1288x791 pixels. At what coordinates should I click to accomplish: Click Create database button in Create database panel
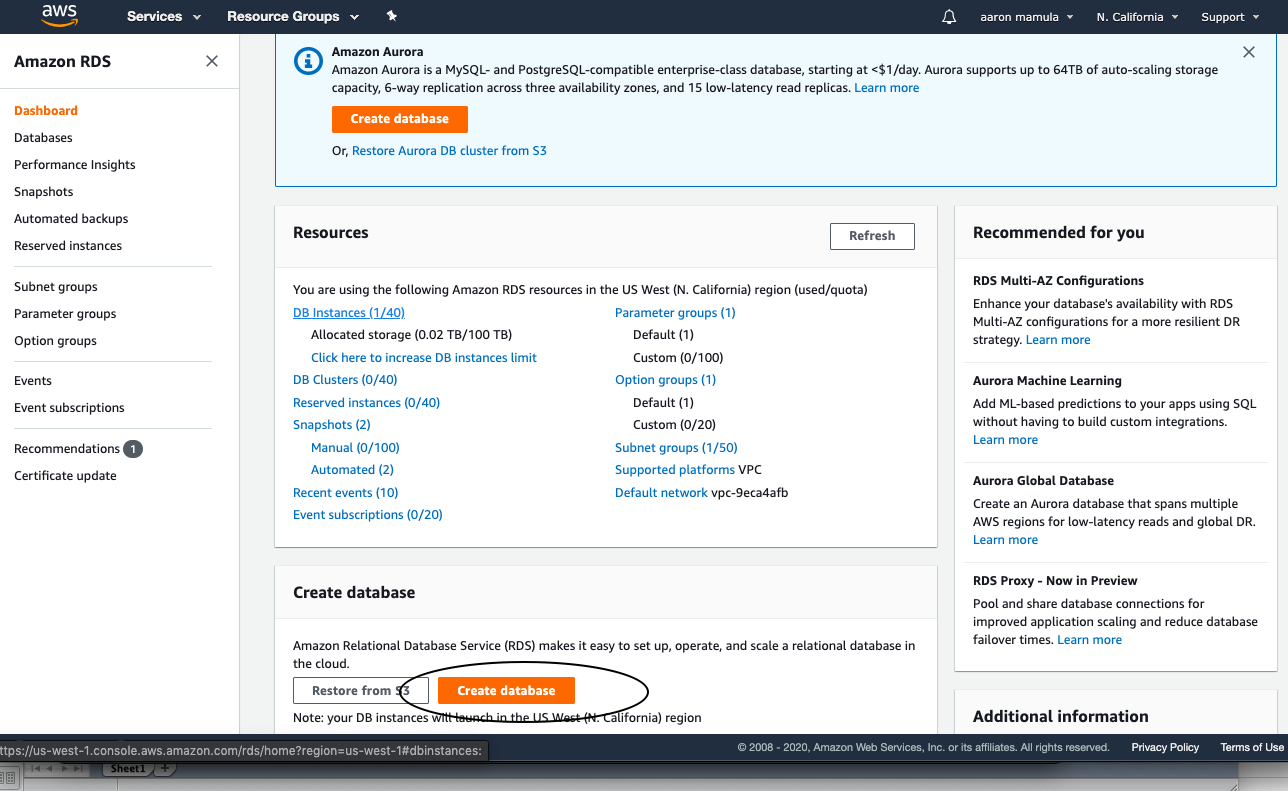506,691
